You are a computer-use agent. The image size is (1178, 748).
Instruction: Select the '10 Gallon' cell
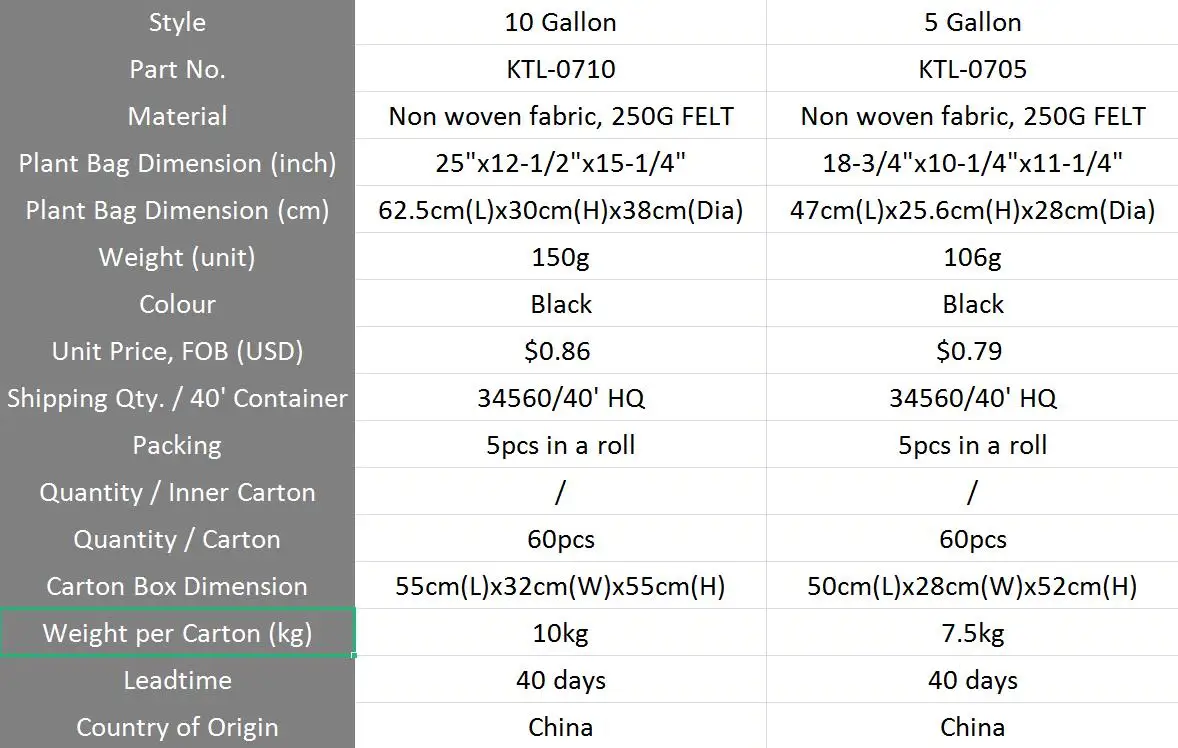point(560,22)
